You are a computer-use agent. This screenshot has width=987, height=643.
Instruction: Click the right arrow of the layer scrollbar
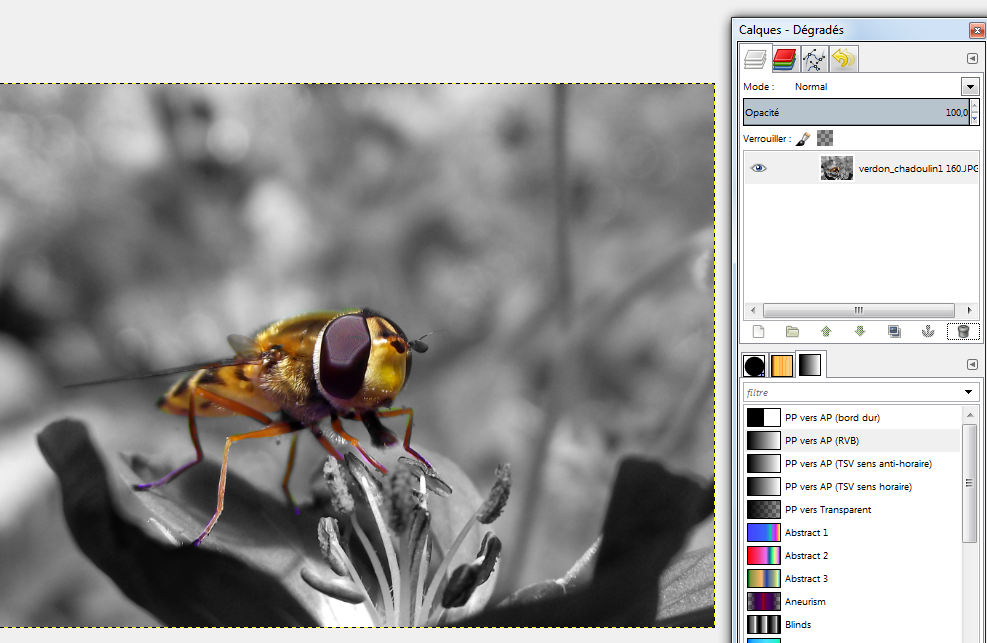click(x=969, y=310)
